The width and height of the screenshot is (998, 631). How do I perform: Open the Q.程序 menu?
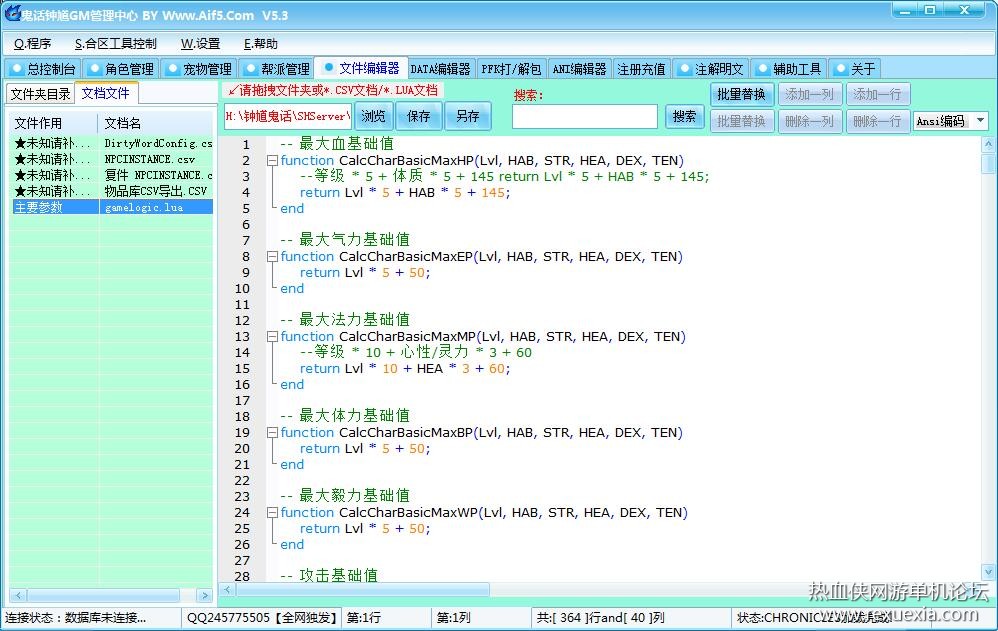(x=32, y=44)
